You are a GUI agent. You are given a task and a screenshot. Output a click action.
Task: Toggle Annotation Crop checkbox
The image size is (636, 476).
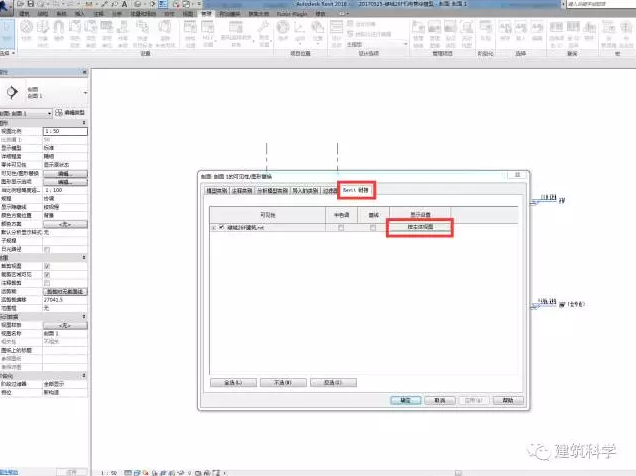pyautogui.click(x=47, y=283)
